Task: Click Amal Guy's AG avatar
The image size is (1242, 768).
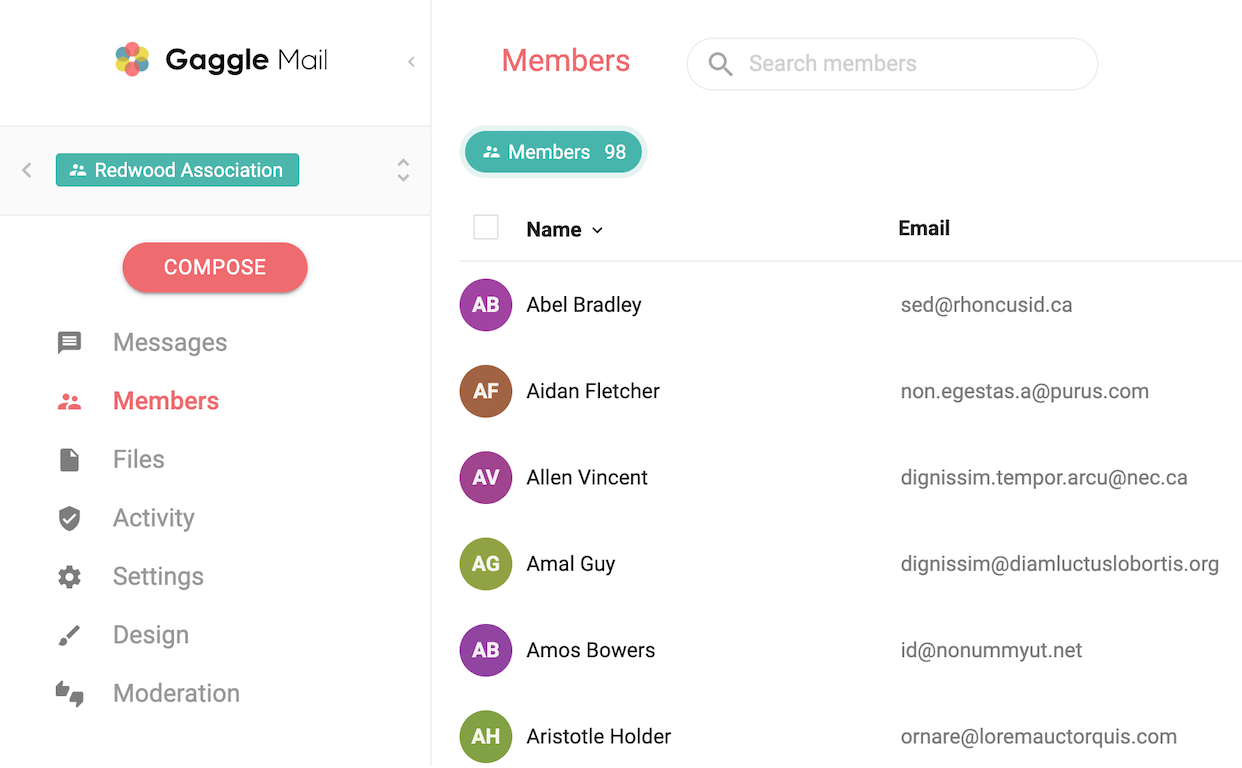Action: coord(486,564)
